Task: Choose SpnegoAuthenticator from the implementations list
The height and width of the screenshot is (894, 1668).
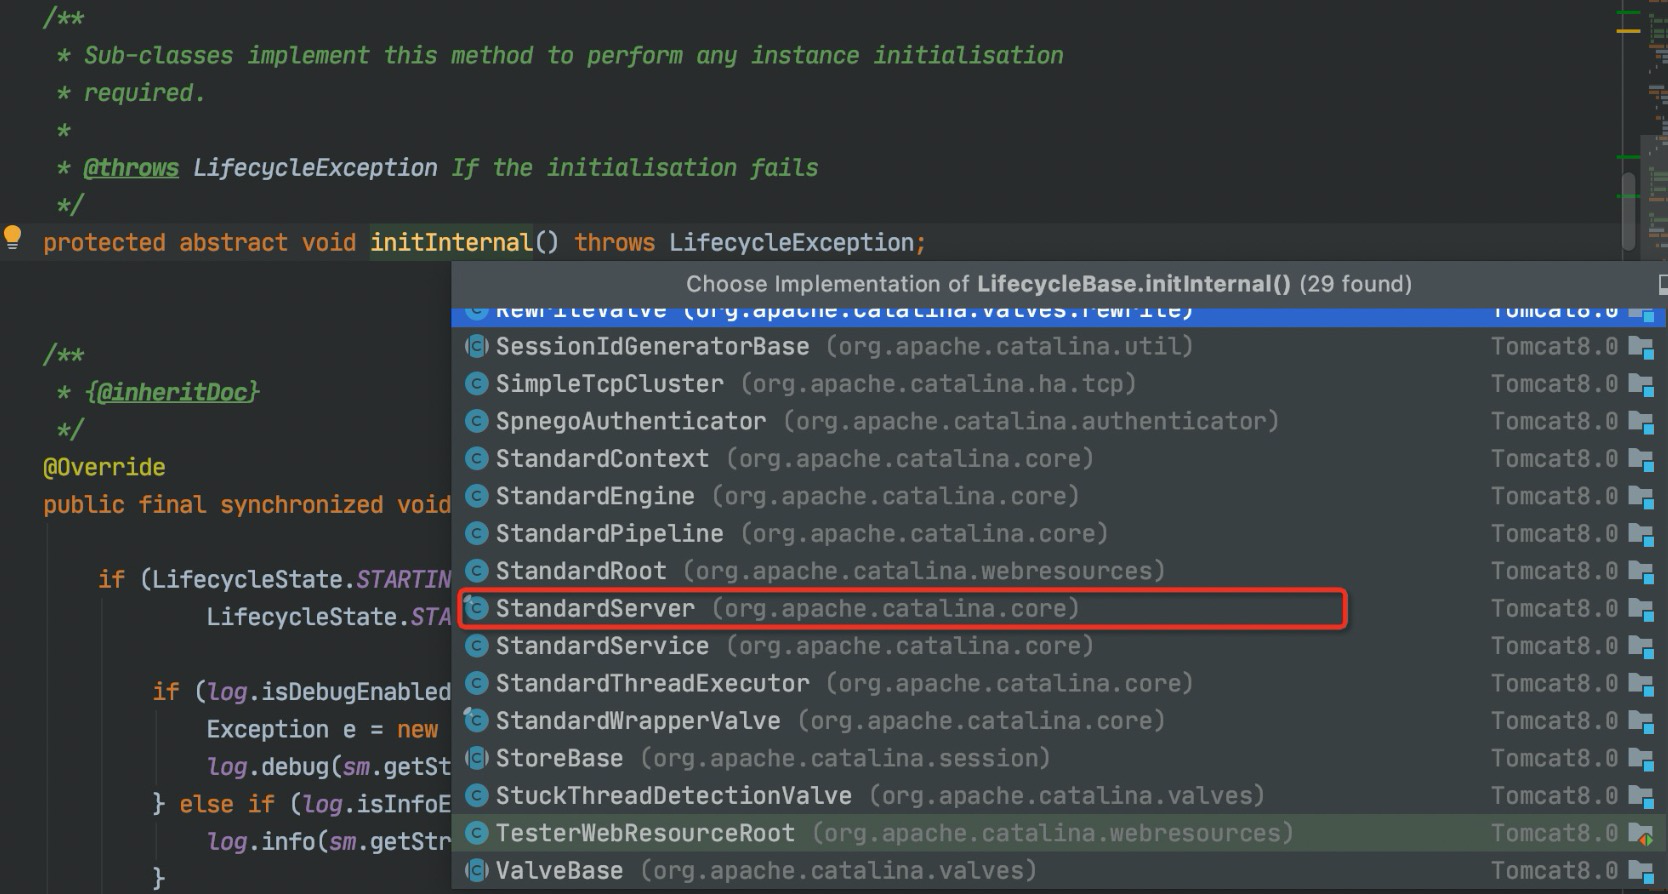Action: point(1060,421)
